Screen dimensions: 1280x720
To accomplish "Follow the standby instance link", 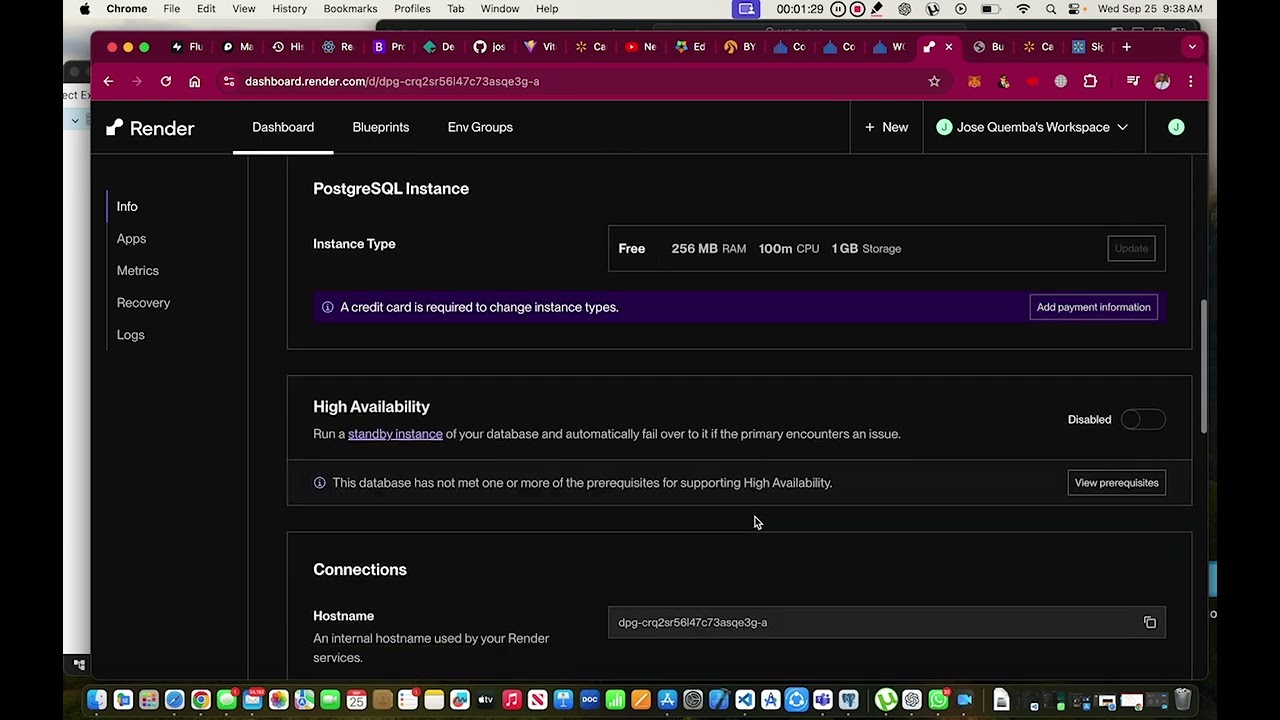I will click(x=395, y=434).
